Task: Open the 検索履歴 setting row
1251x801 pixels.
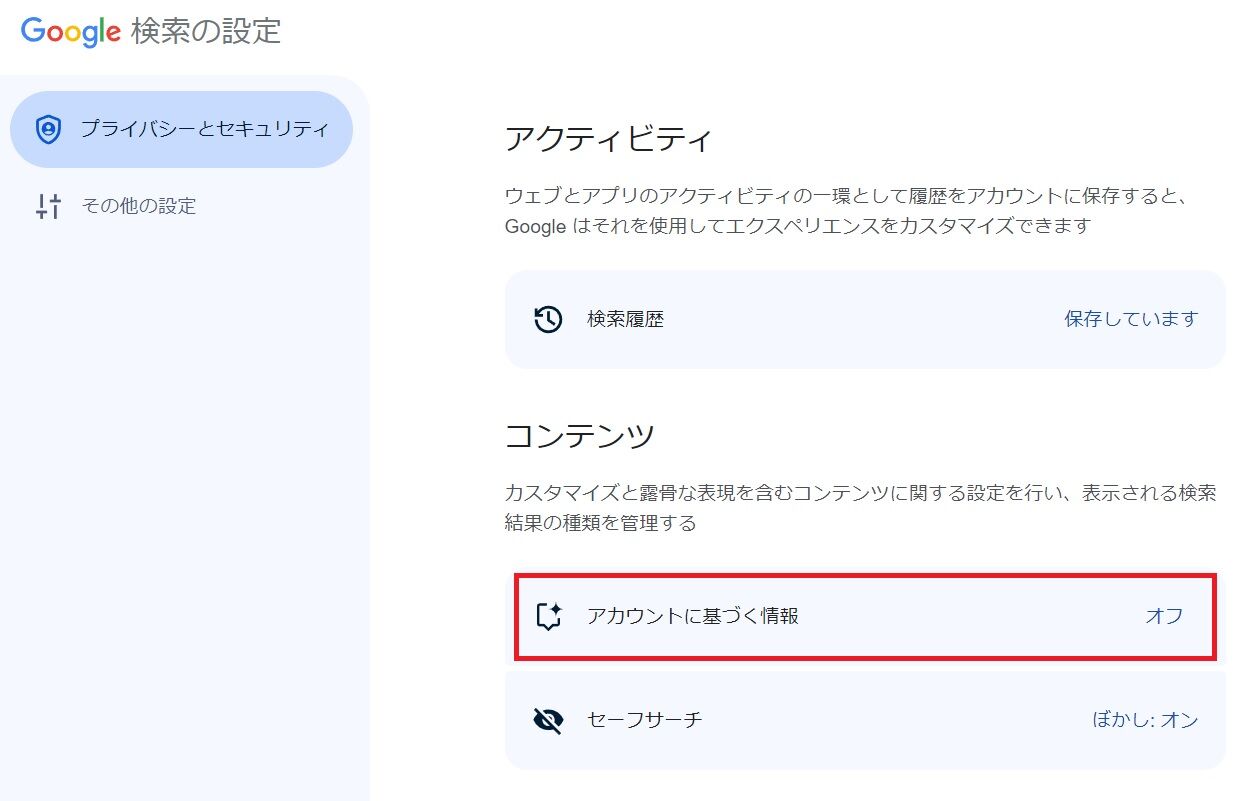Action: point(864,319)
